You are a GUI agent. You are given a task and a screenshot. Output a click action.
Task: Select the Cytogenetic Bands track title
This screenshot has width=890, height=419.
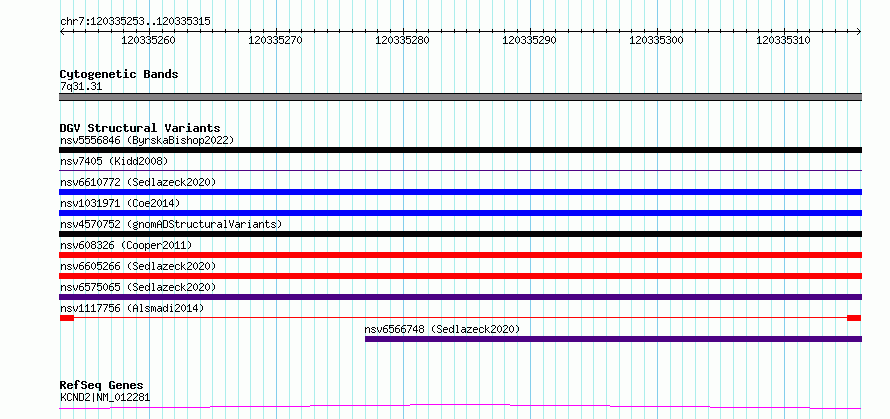(x=119, y=74)
